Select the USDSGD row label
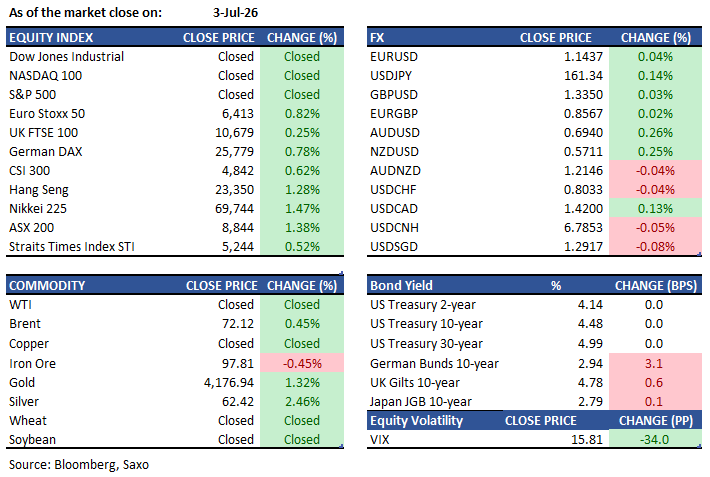The image size is (710, 477). pos(394,247)
